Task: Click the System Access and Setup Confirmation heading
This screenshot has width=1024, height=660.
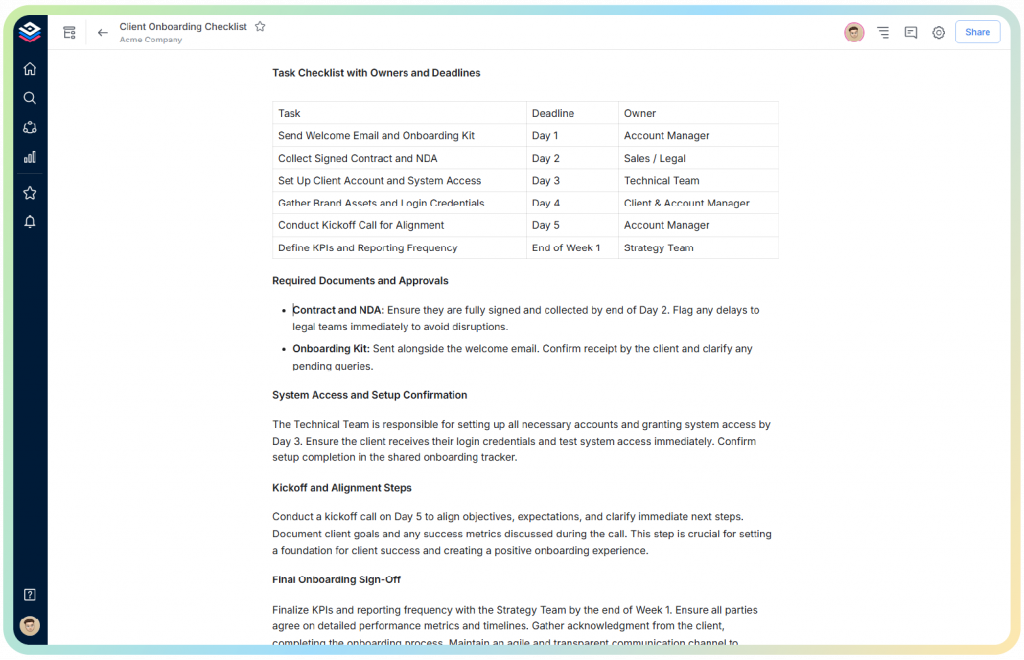Action: [x=370, y=395]
